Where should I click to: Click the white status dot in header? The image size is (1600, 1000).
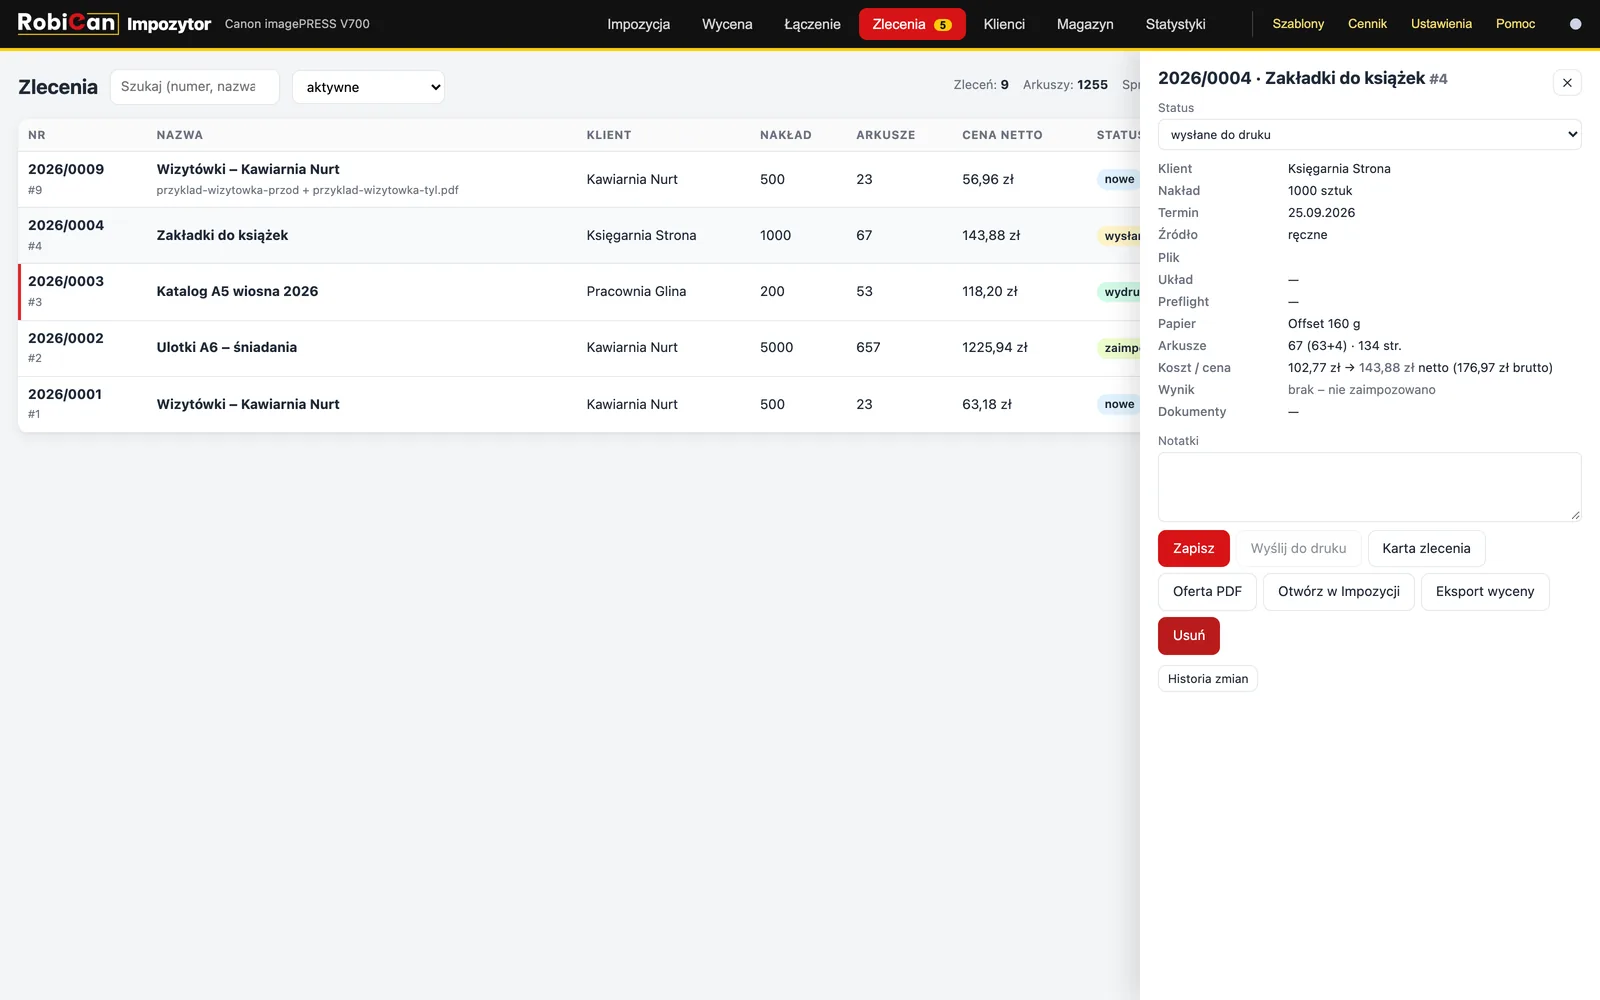(x=1576, y=24)
